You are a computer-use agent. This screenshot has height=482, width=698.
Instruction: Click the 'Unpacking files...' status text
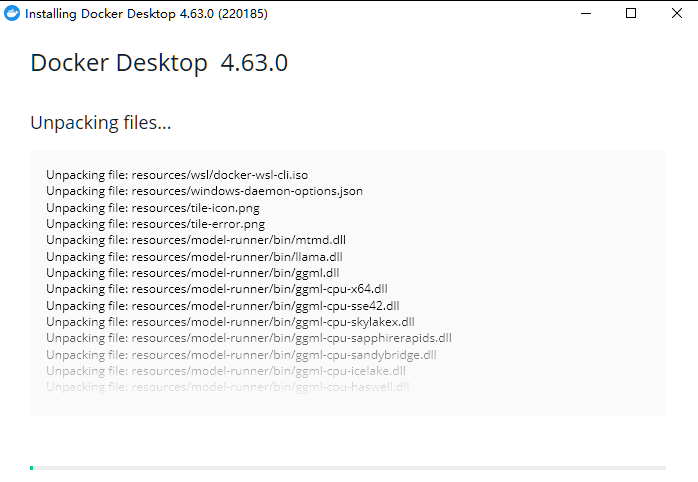(x=101, y=123)
